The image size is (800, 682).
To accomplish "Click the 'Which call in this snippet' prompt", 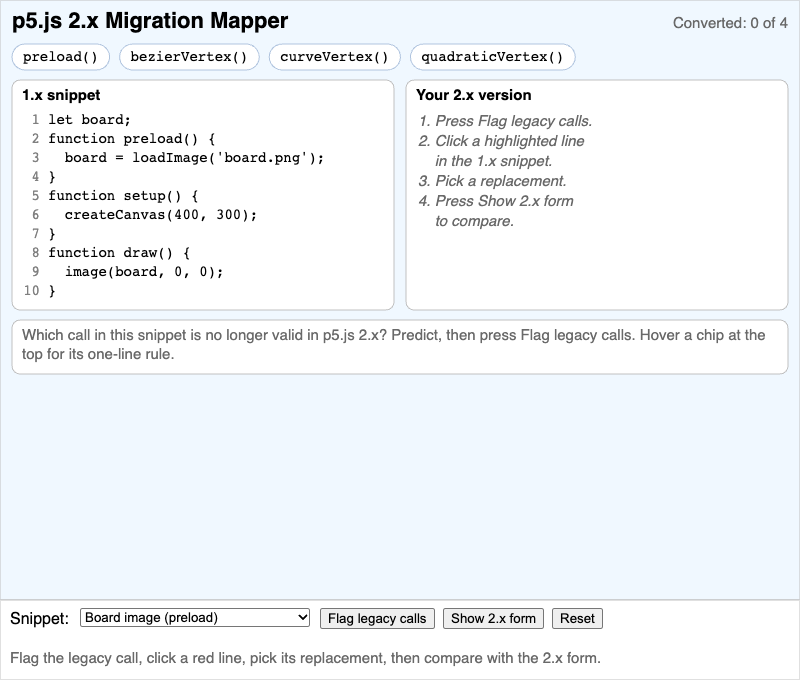I will 393,344.
